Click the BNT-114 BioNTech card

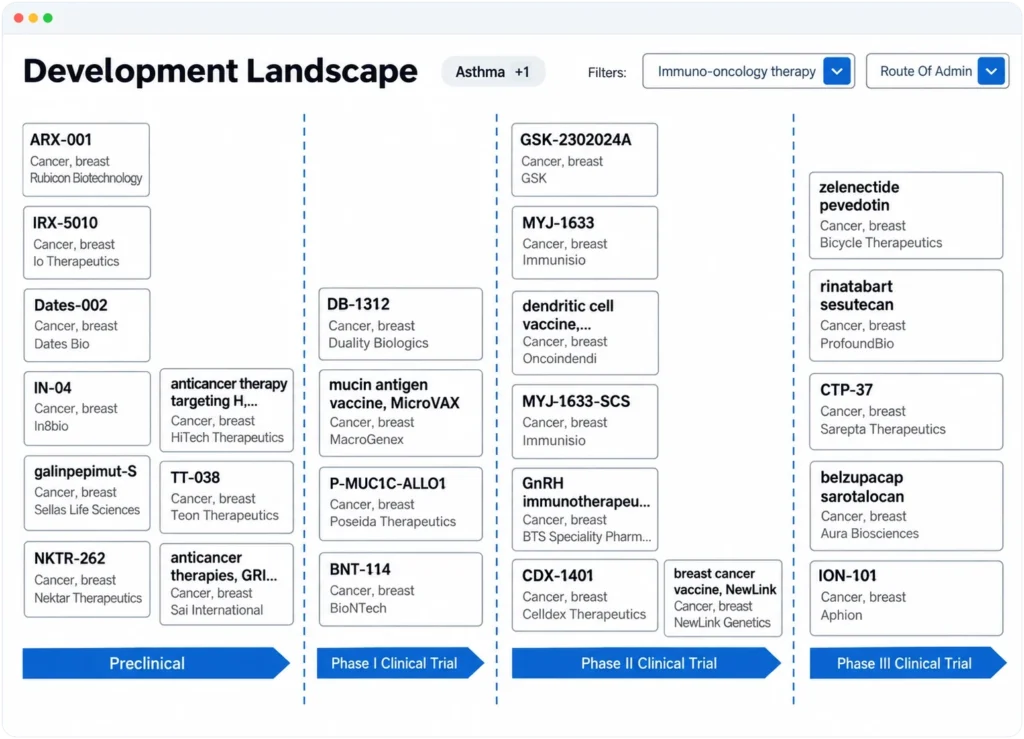[400, 590]
